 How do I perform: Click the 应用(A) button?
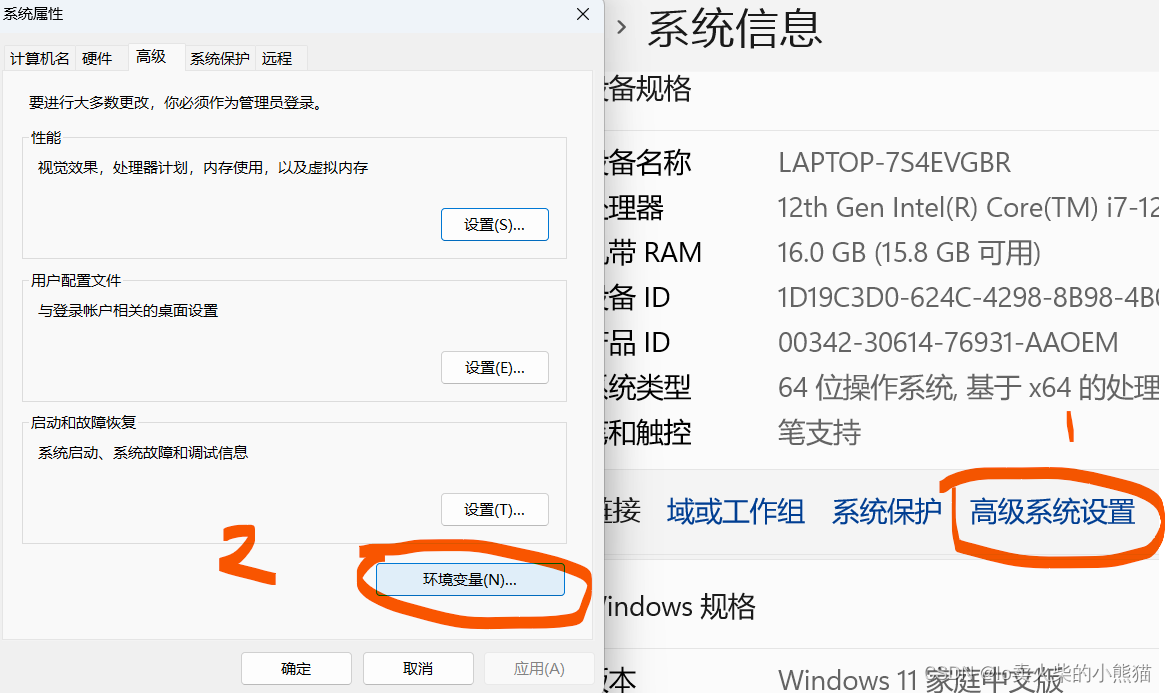[539, 669]
